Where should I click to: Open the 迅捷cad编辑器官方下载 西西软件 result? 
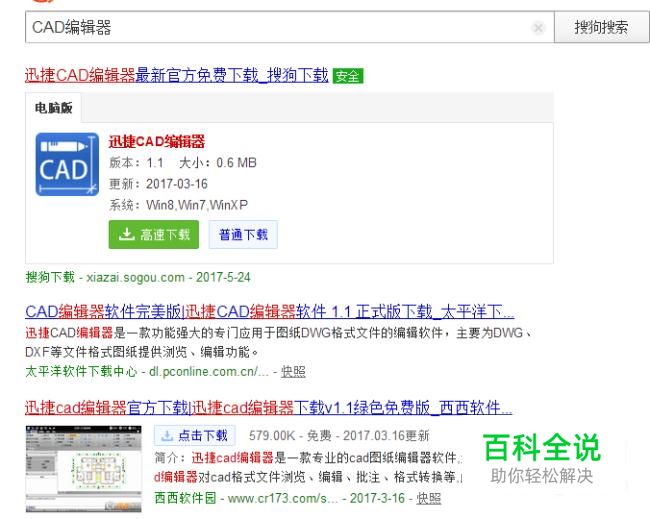[x=268, y=407]
